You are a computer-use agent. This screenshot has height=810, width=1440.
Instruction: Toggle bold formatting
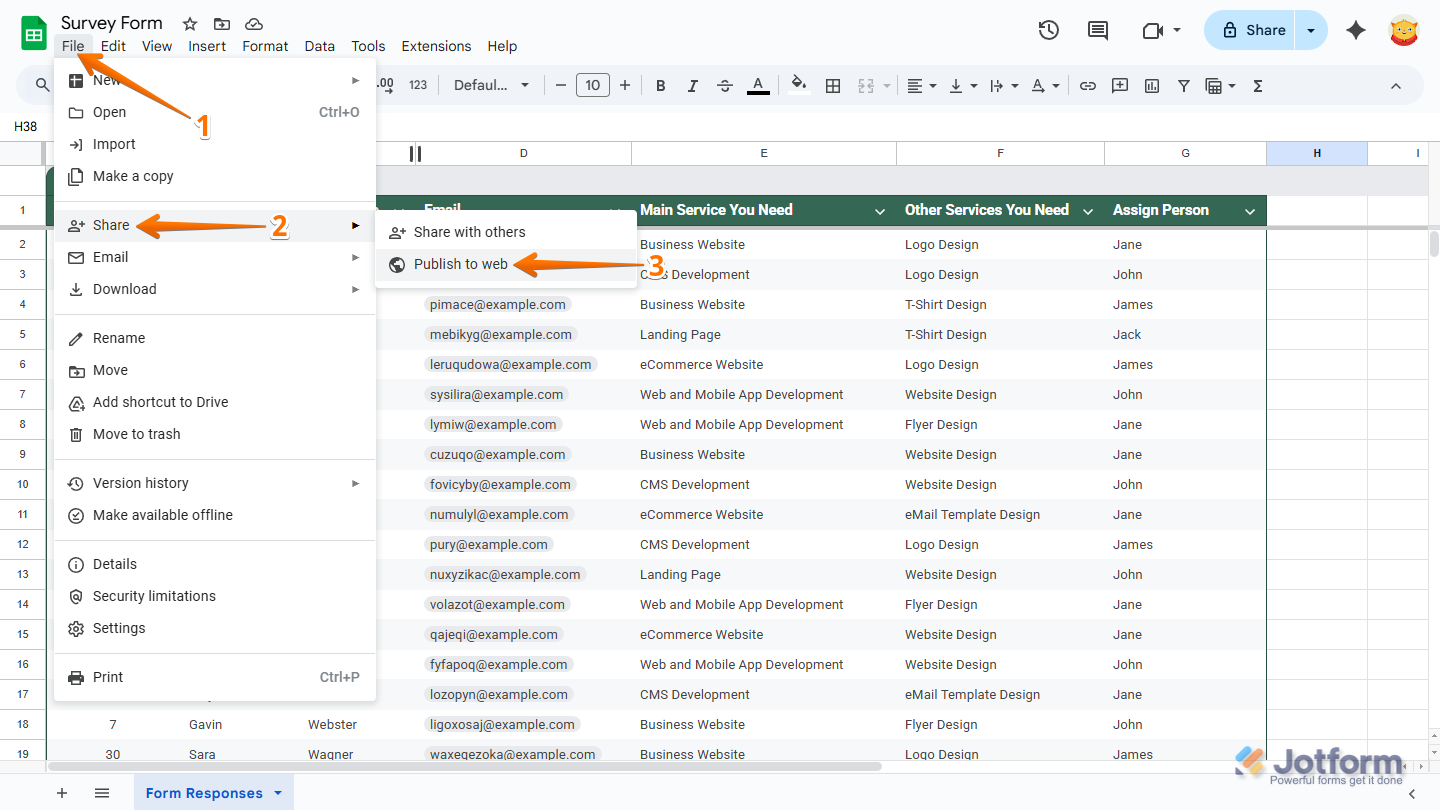(x=660, y=85)
